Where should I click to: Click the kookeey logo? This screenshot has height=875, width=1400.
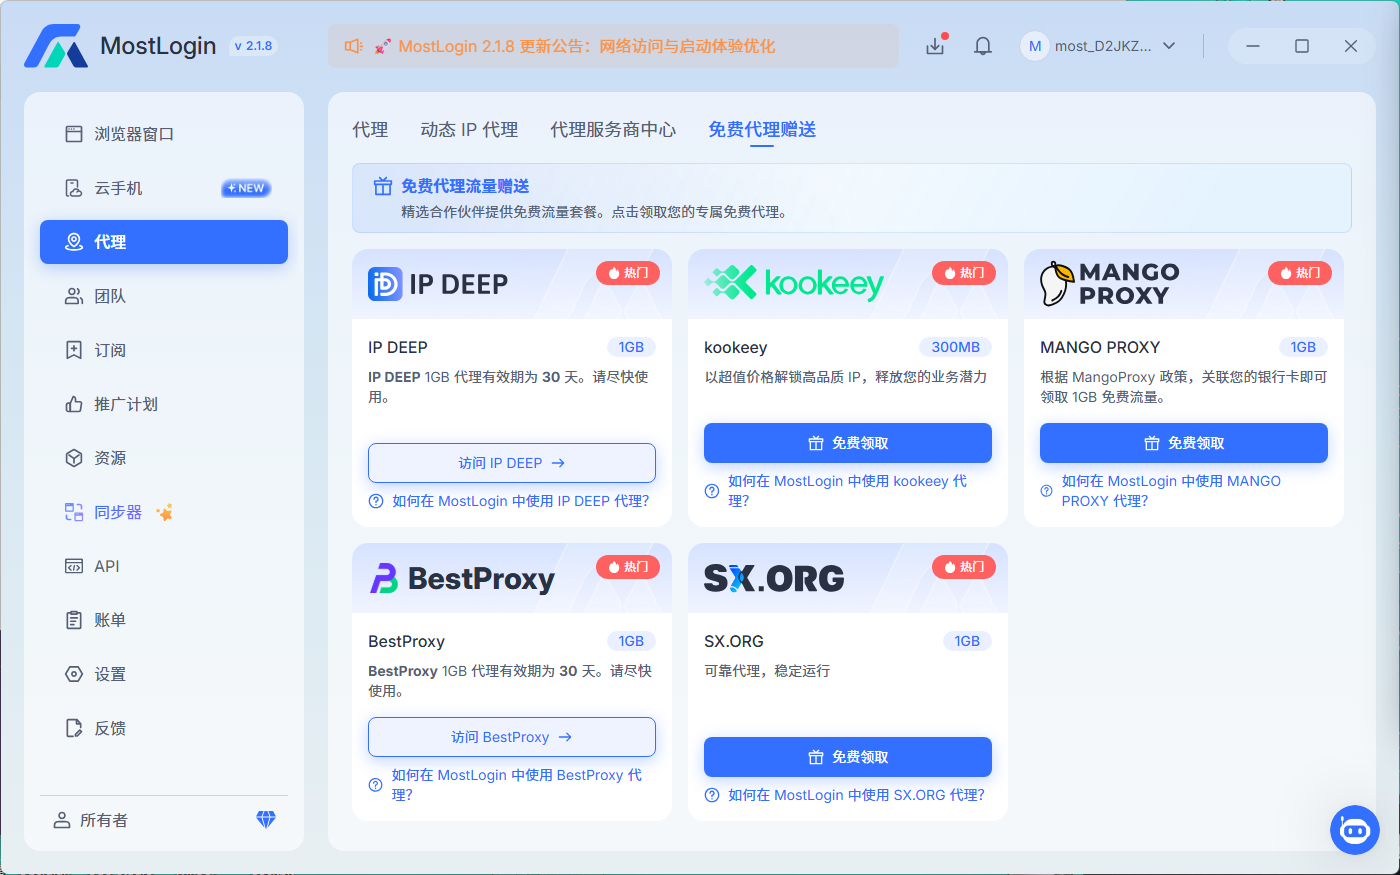(x=794, y=283)
